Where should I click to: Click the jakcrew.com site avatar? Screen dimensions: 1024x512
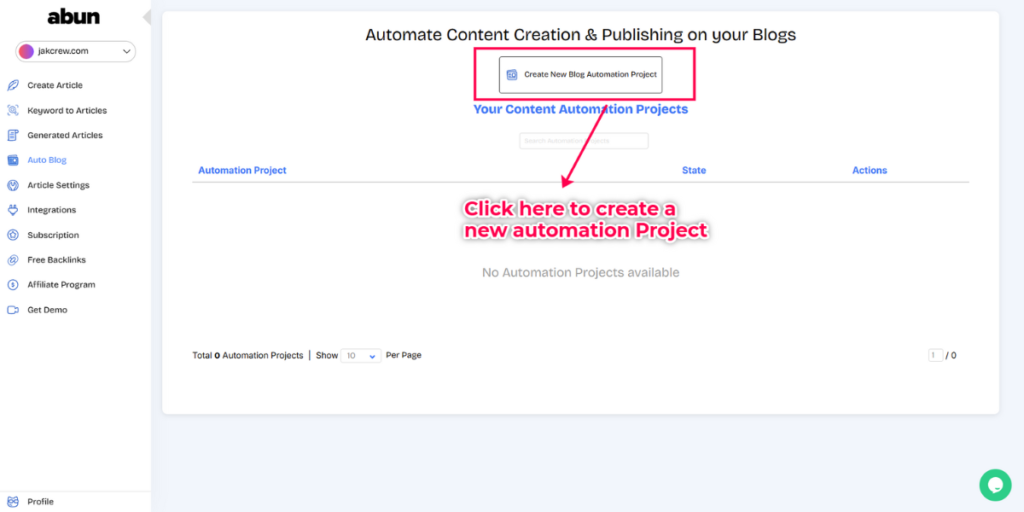[x=26, y=51]
